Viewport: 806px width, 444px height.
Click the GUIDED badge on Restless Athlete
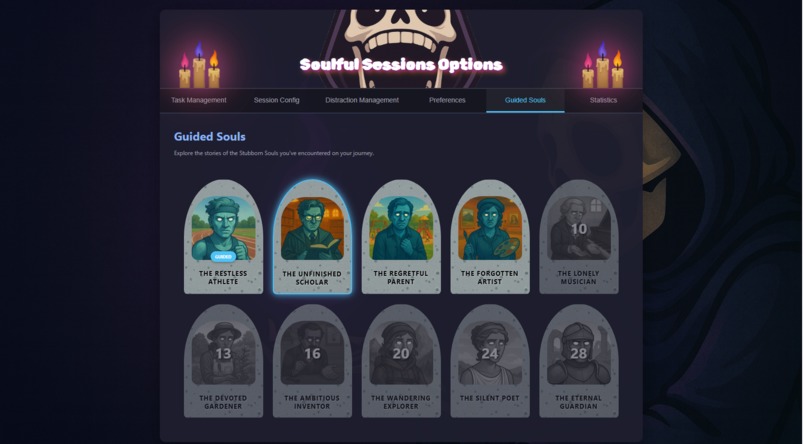coord(223,256)
